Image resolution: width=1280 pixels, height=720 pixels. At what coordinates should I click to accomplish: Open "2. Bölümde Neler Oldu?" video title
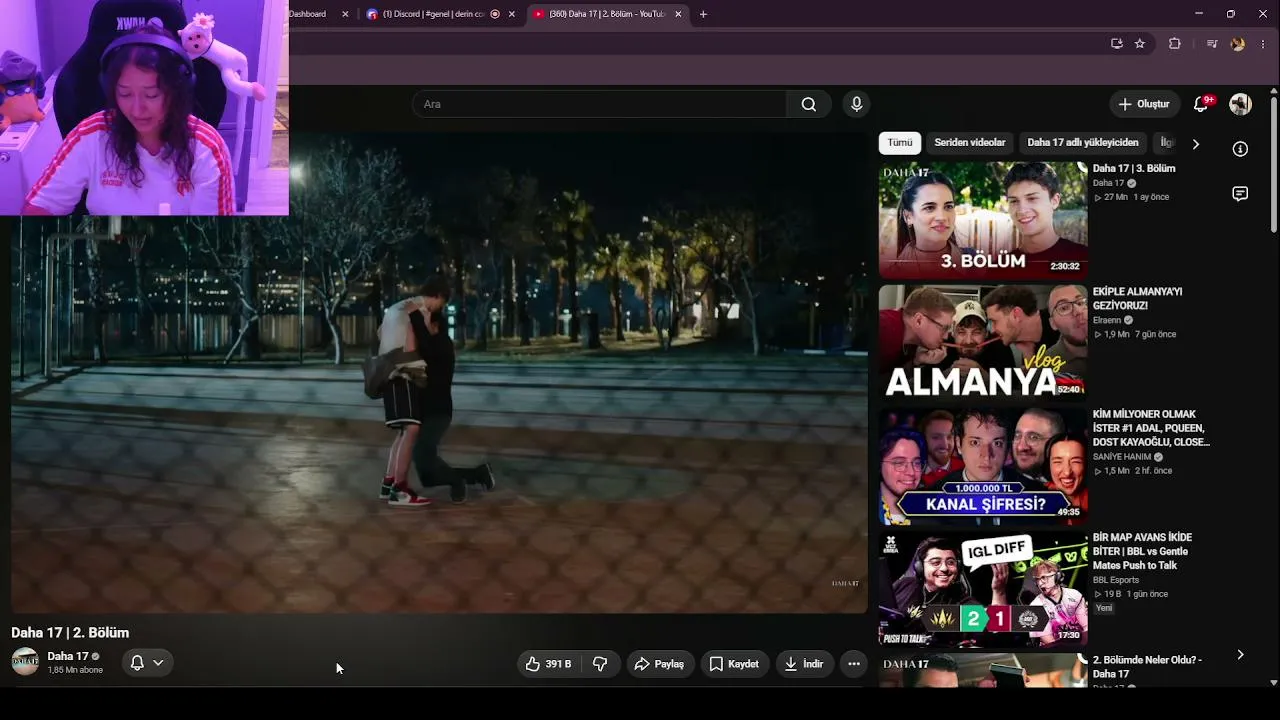(1147, 667)
